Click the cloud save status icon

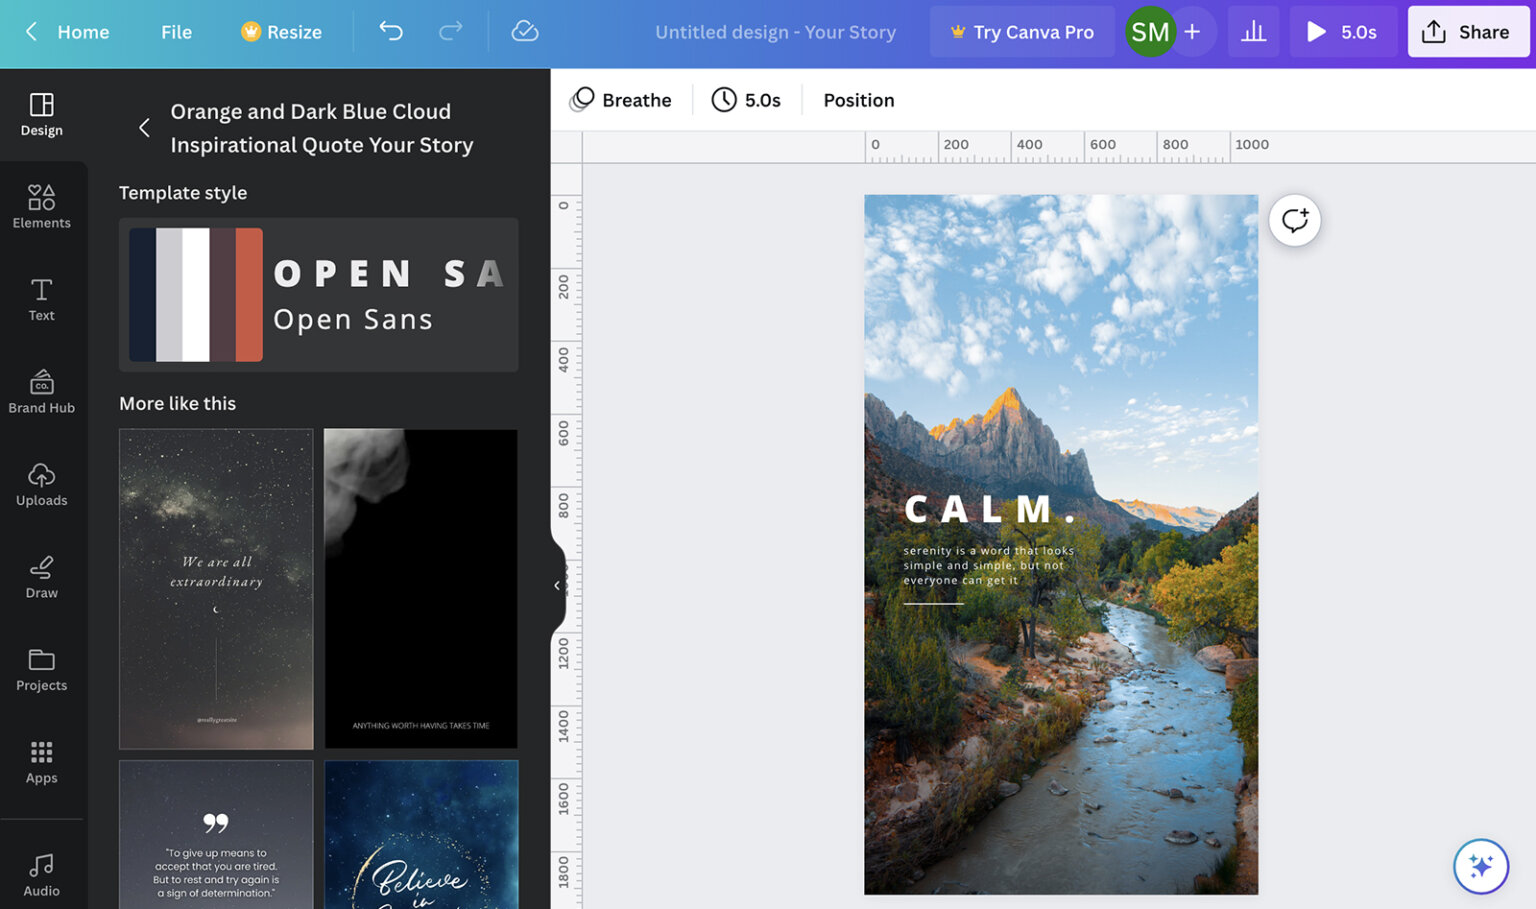point(524,32)
